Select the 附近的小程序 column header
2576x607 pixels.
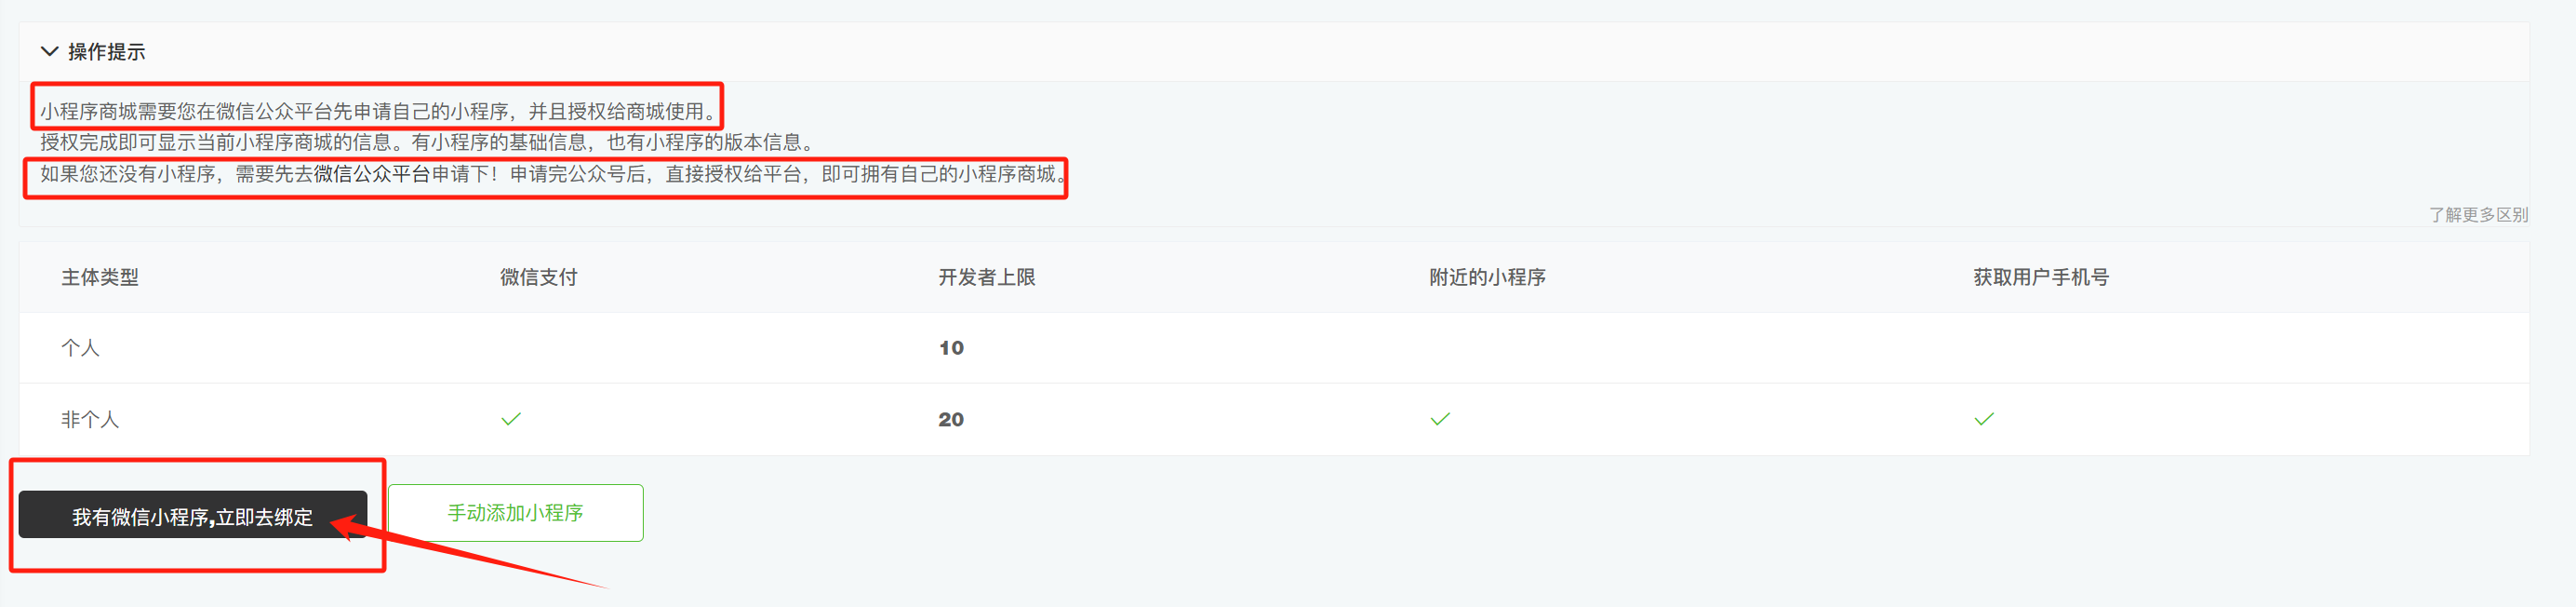(1487, 277)
